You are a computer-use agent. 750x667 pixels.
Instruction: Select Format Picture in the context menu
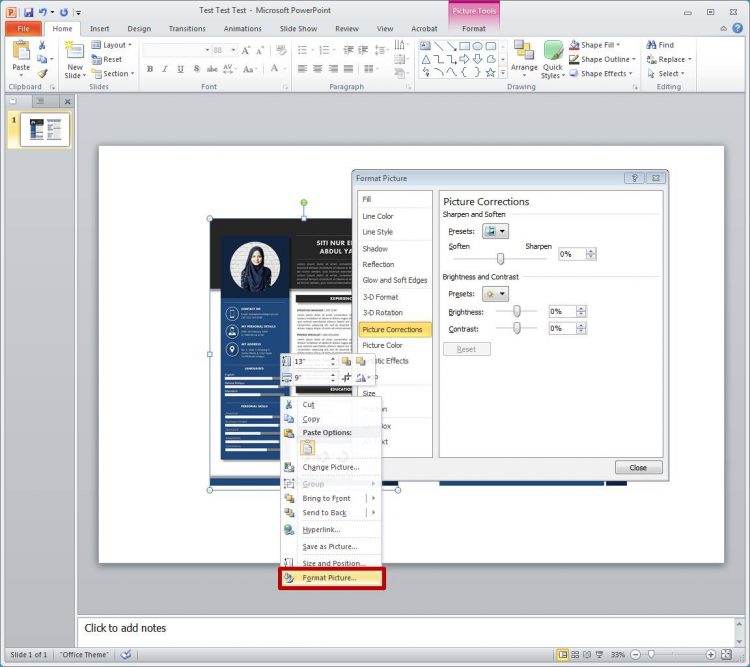[x=330, y=578]
